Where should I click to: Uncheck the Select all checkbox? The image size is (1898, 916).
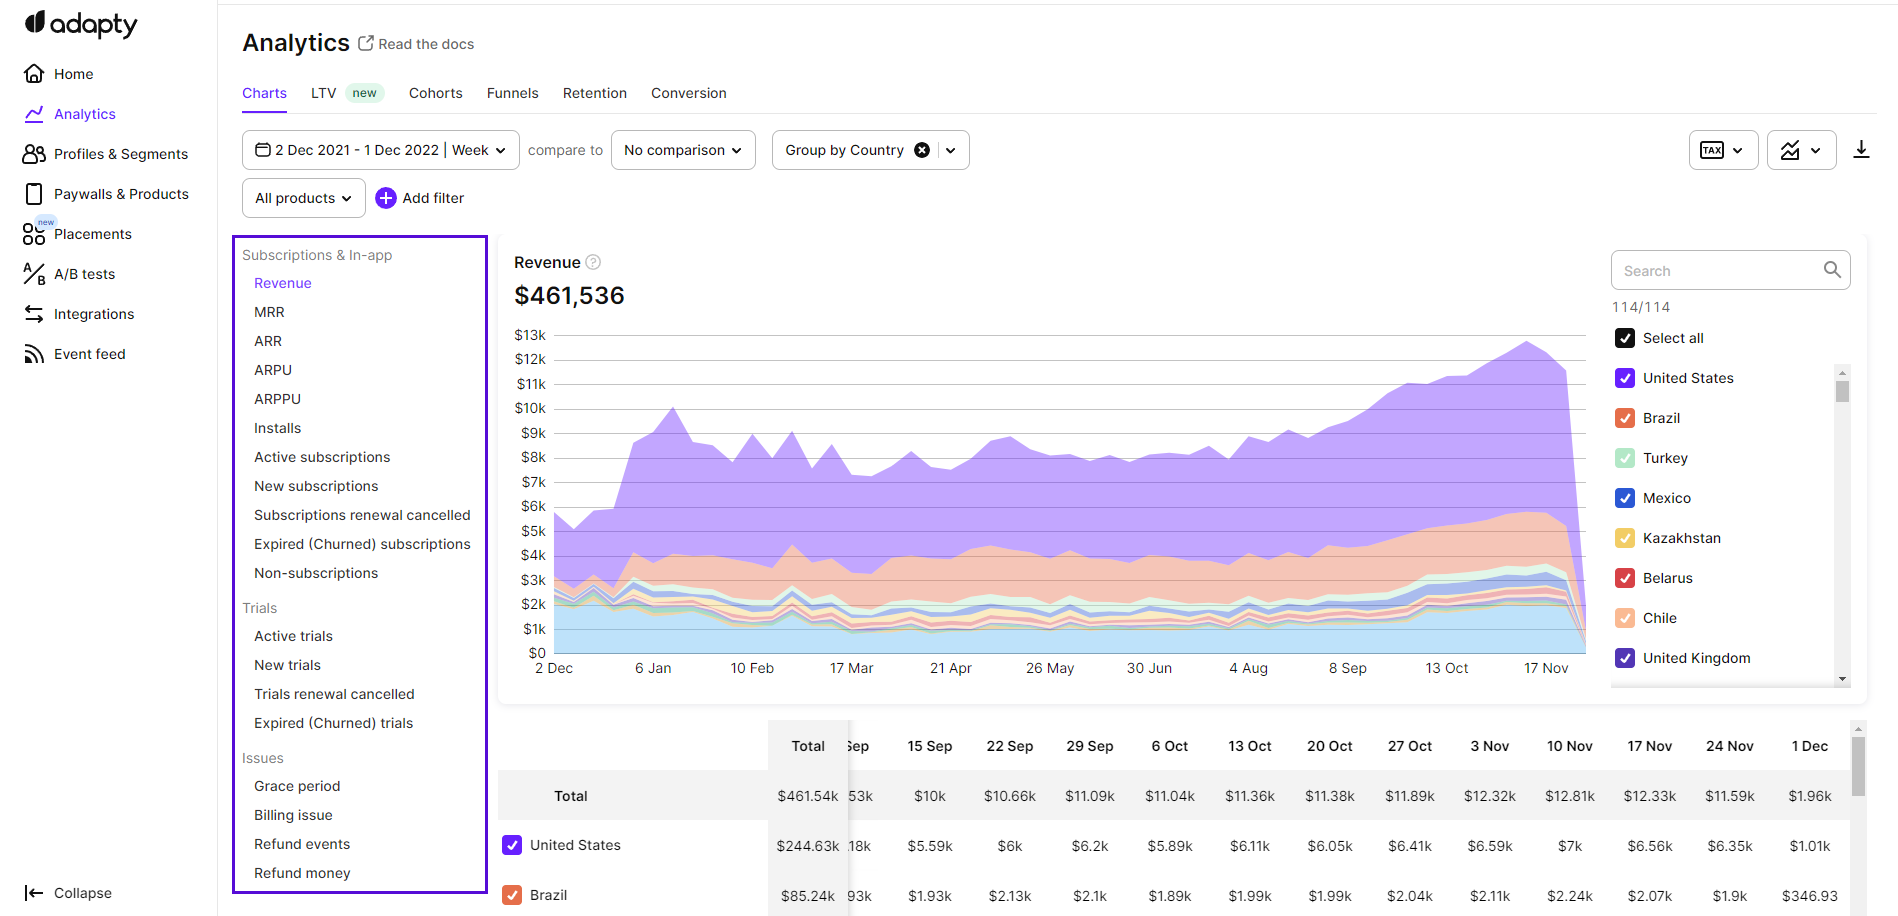click(x=1625, y=338)
